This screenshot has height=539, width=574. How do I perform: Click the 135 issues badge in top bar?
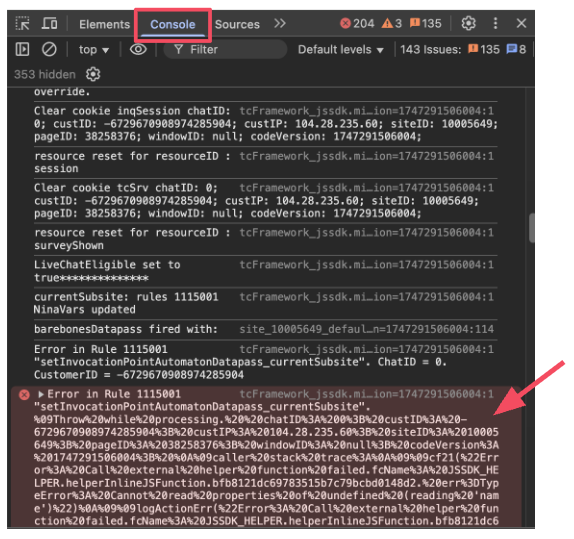tap(425, 23)
